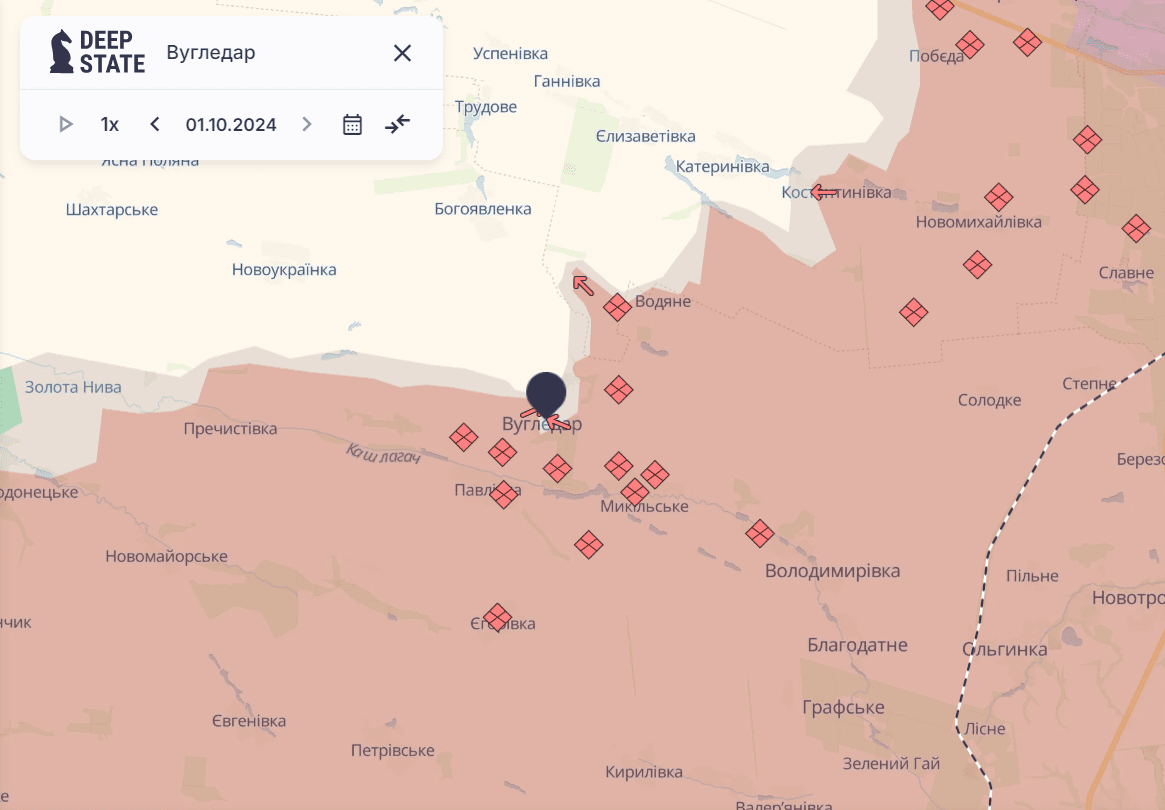The height and width of the screenshot is (810, 1165).
Task: Select the unit marker near Победа
Action: point(970,45)
